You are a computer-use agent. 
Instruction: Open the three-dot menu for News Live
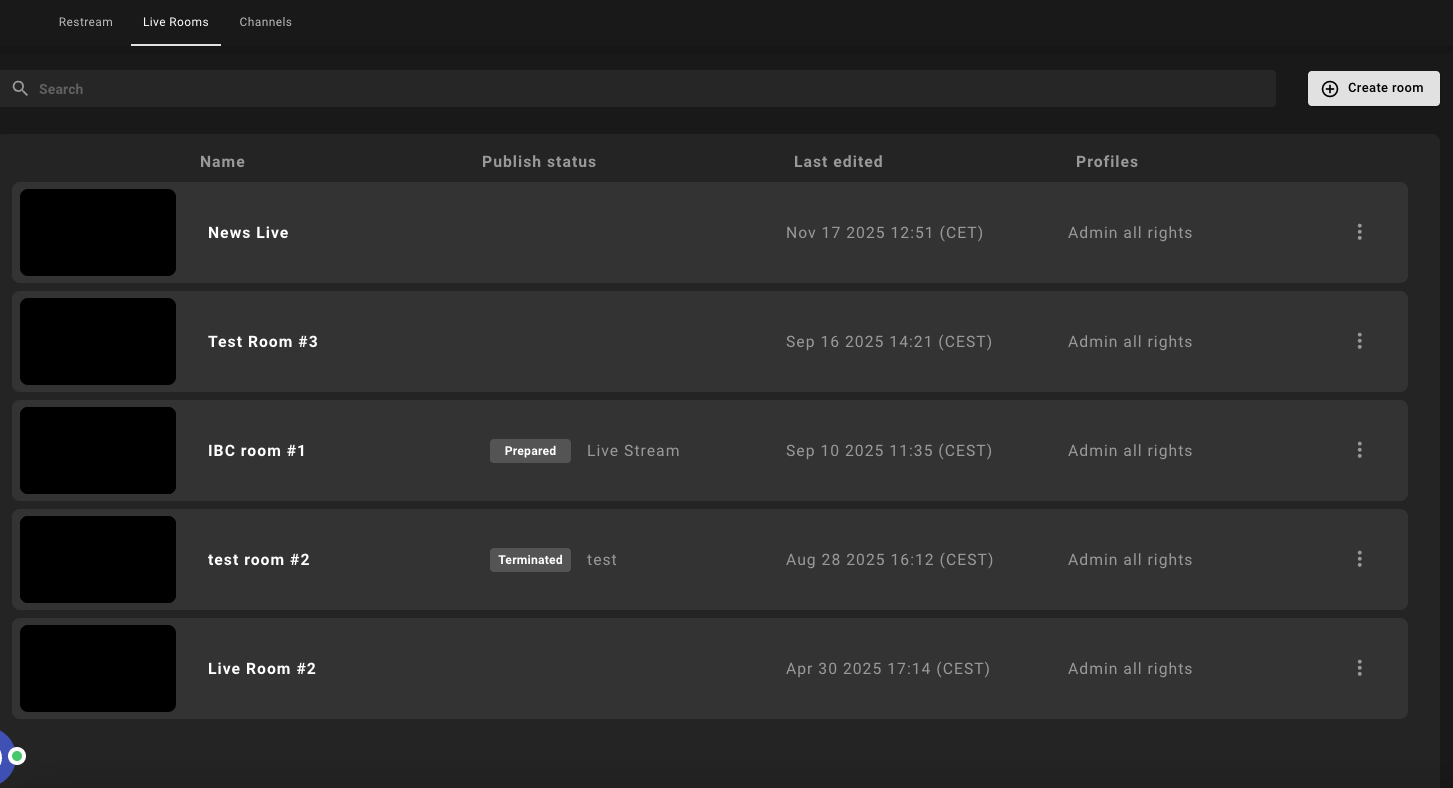coord(1359,232)
